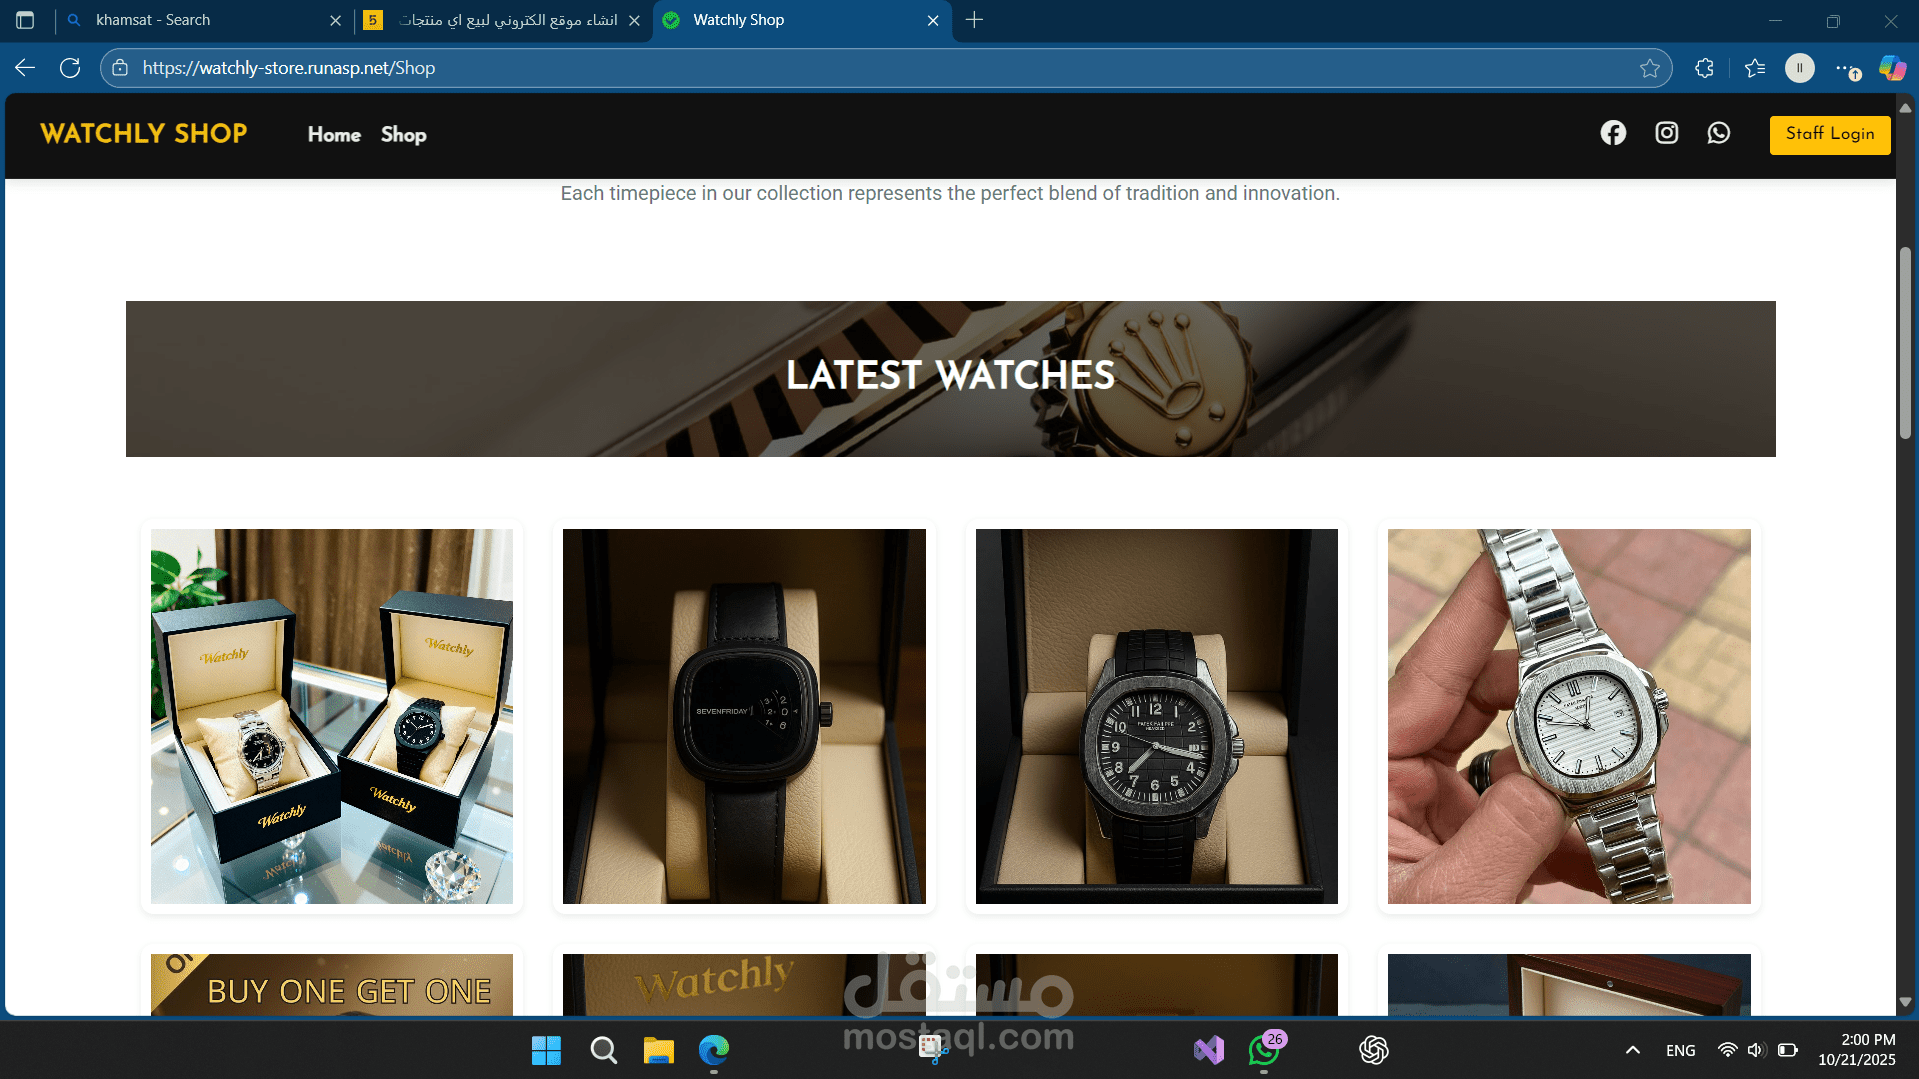Open the WhatsApp icon in the header
1919x1079 pixels.
1718,133
